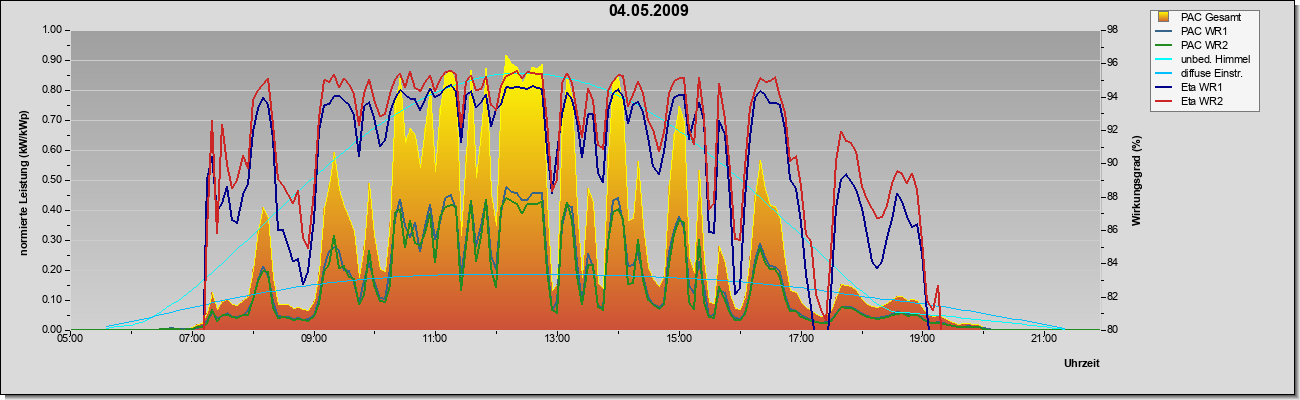Select the PAC WR2 green legend line
1300x400 pixels.
1164,45
